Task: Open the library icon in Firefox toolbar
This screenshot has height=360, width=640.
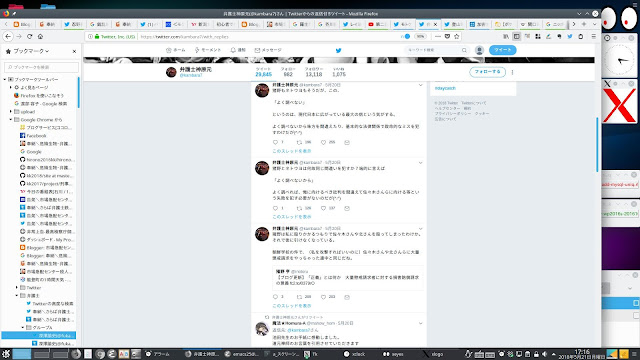Action: pyautogui.click(x=506, y=36)
